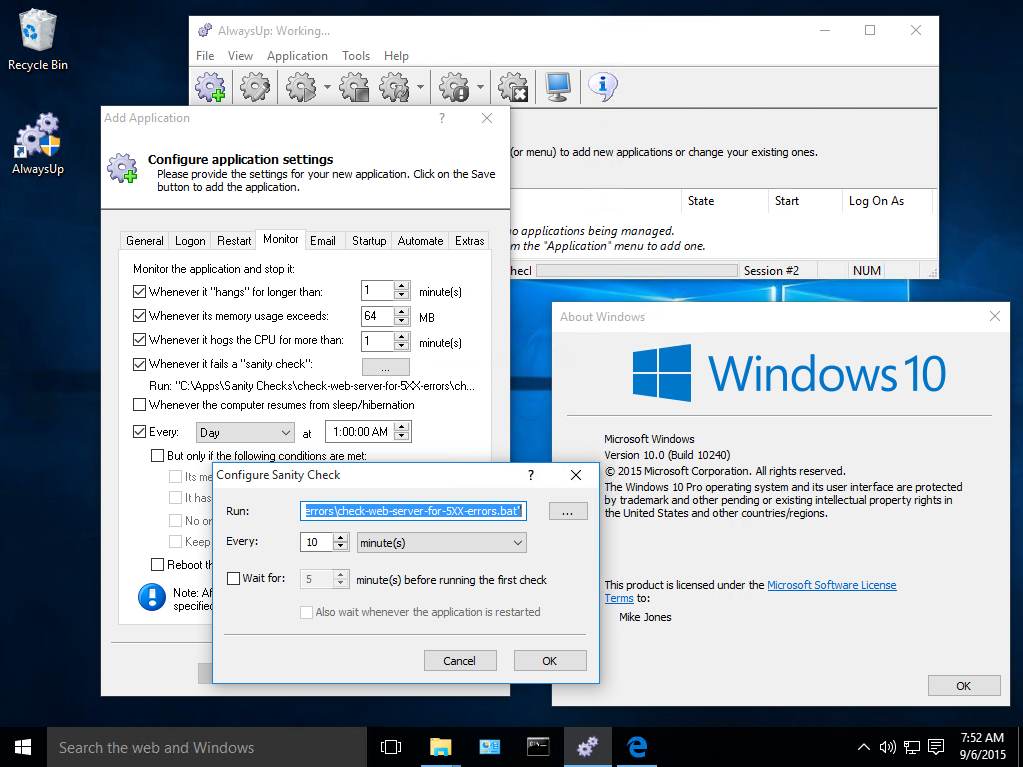Image resolution: width=1023 pixels, height=767 pixels.
Task: Click the taskbar clock showing 7:52 AM
Action: [x=982, y=747]
